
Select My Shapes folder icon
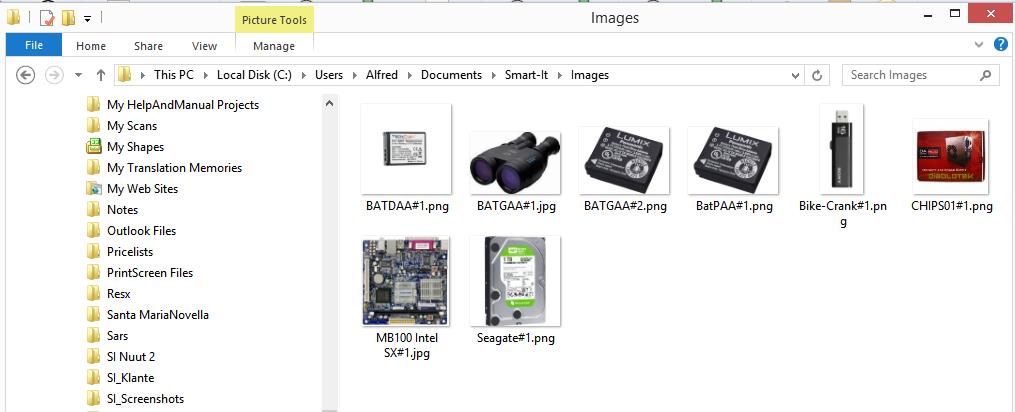tap(93, 146)
